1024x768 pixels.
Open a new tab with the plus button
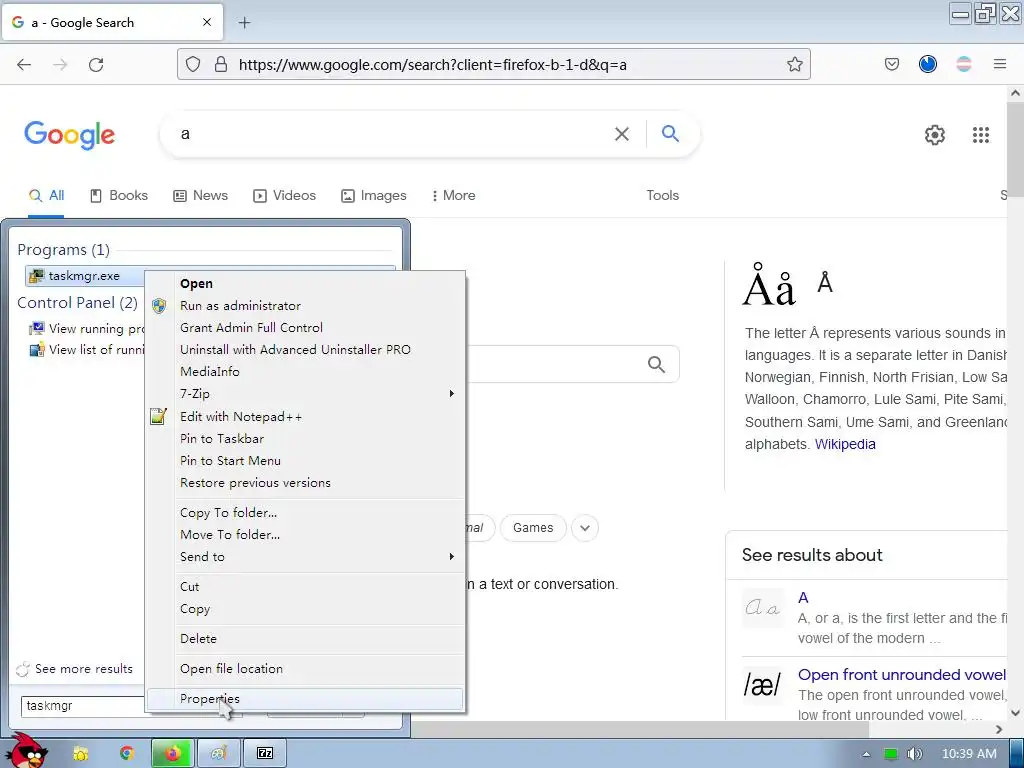pos(244,23)
